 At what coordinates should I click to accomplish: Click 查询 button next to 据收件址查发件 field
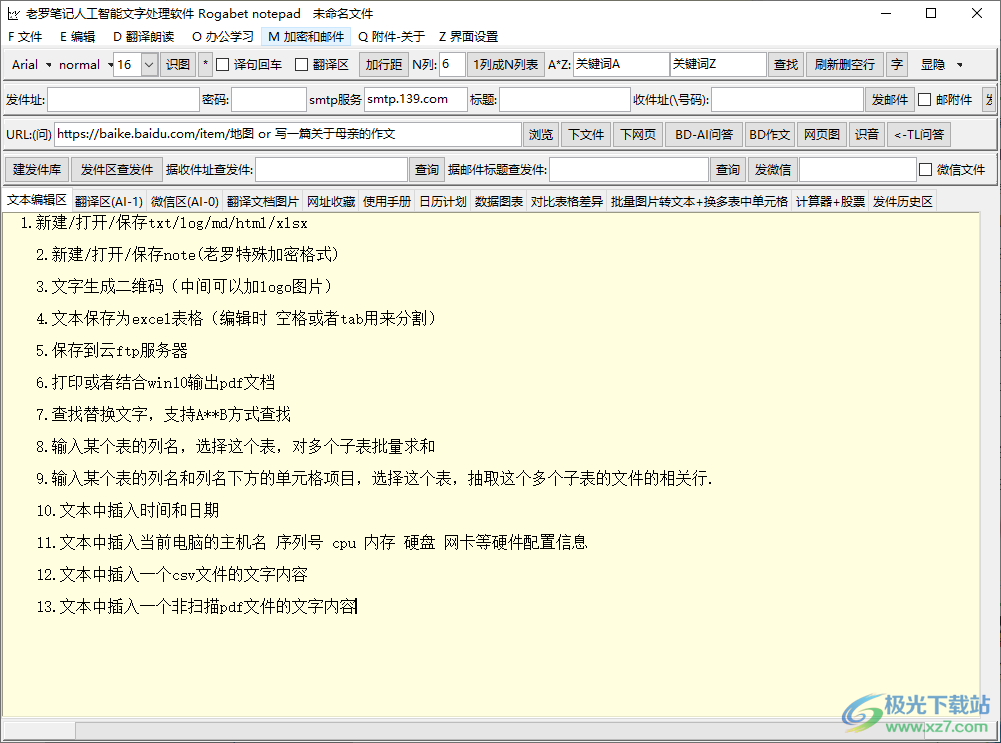pyautogui.click(x=426, y=169)
